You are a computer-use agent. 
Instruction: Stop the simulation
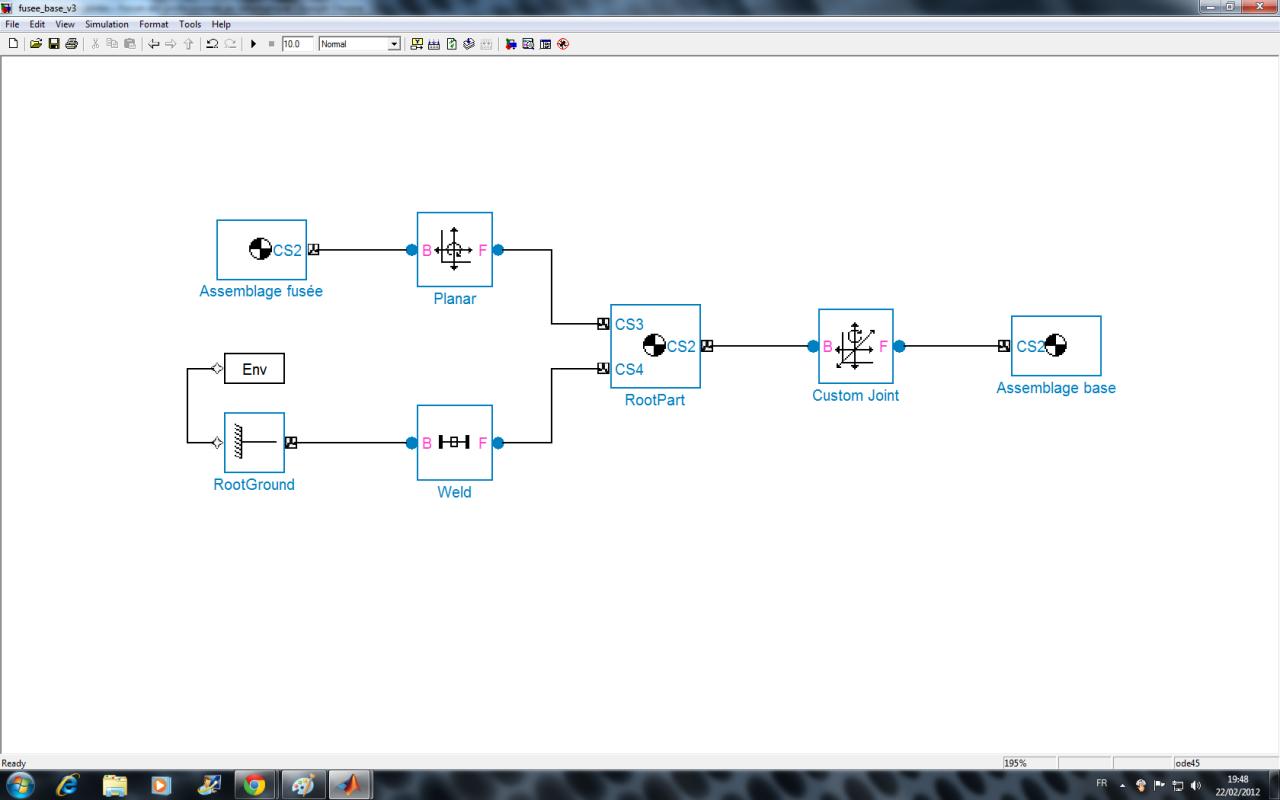pyautogui.click(x=271, y=44)
